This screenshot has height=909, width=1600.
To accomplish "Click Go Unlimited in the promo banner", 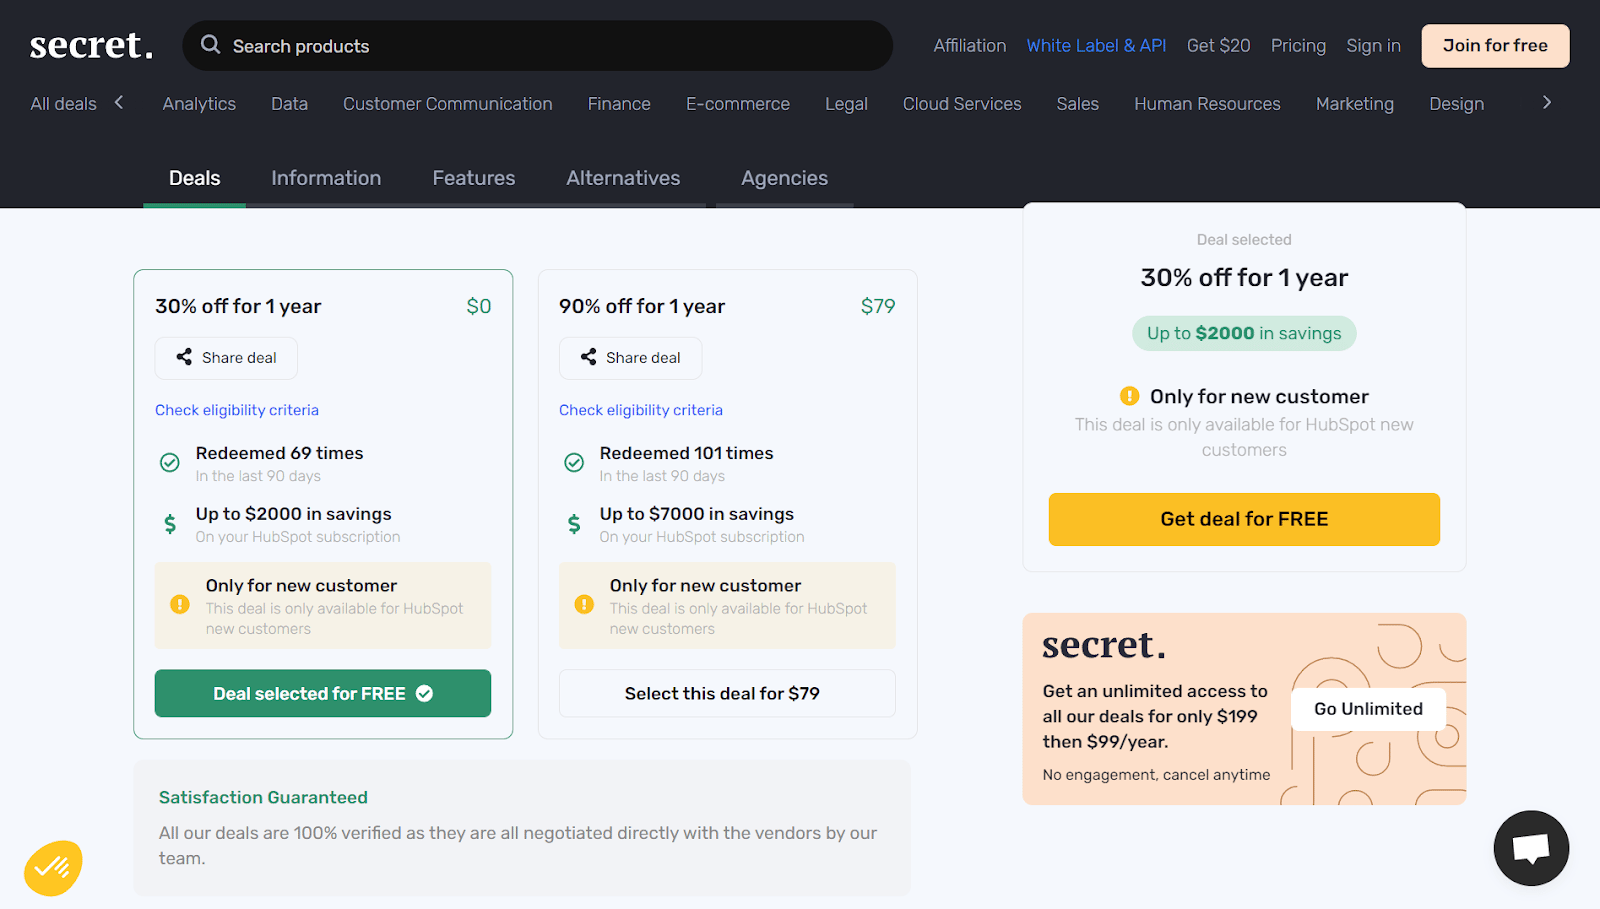I will [x=1367, y=708].
